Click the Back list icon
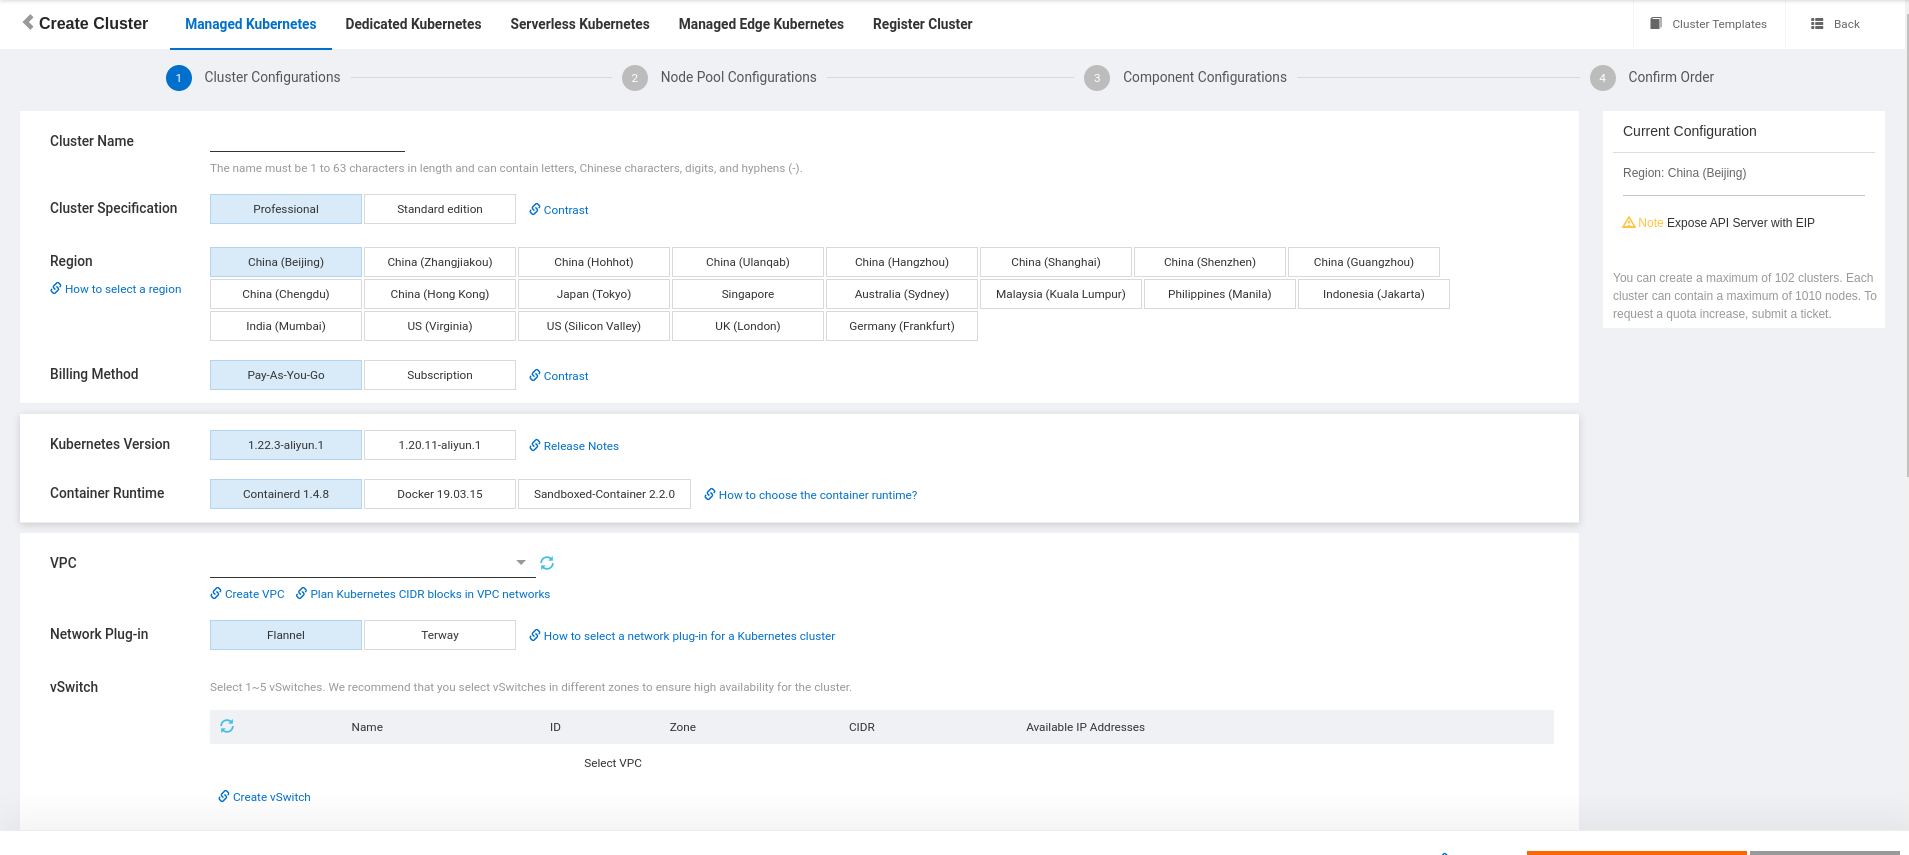 coord(1817,24)
